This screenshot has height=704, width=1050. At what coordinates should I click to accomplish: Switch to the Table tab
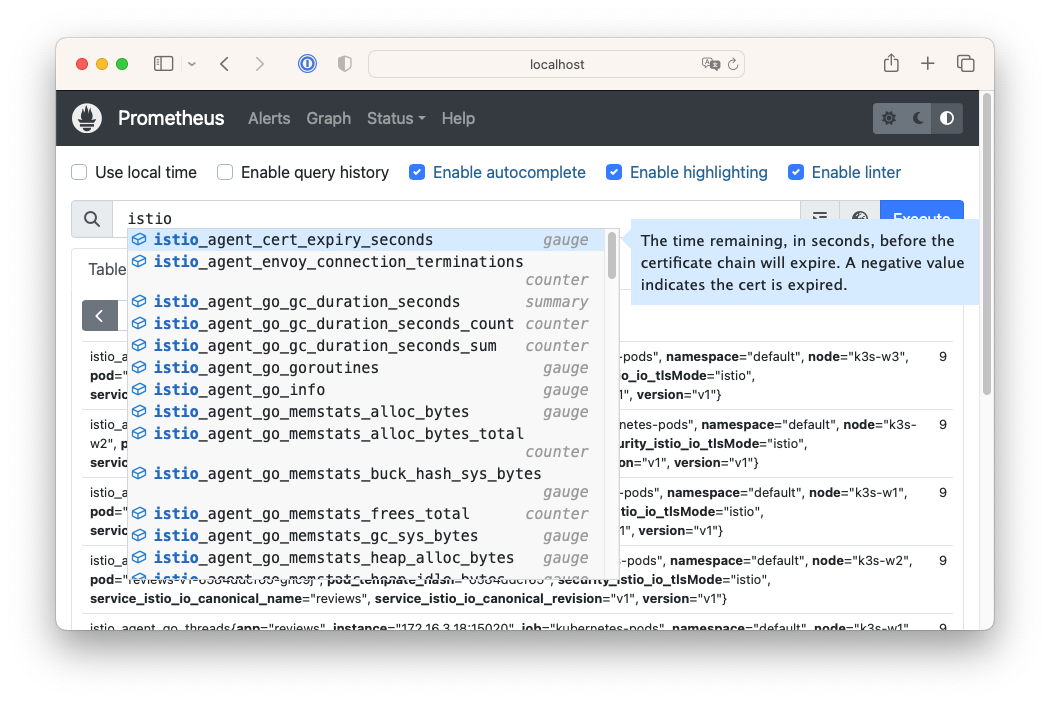[106, 269]
